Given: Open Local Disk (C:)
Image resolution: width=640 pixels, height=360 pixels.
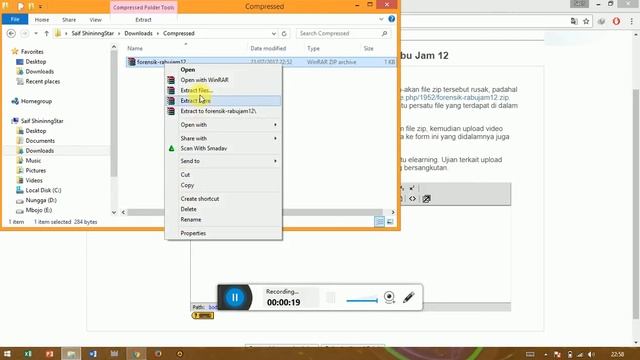Looking at the screenshot, I should click(x=43, y=190).
